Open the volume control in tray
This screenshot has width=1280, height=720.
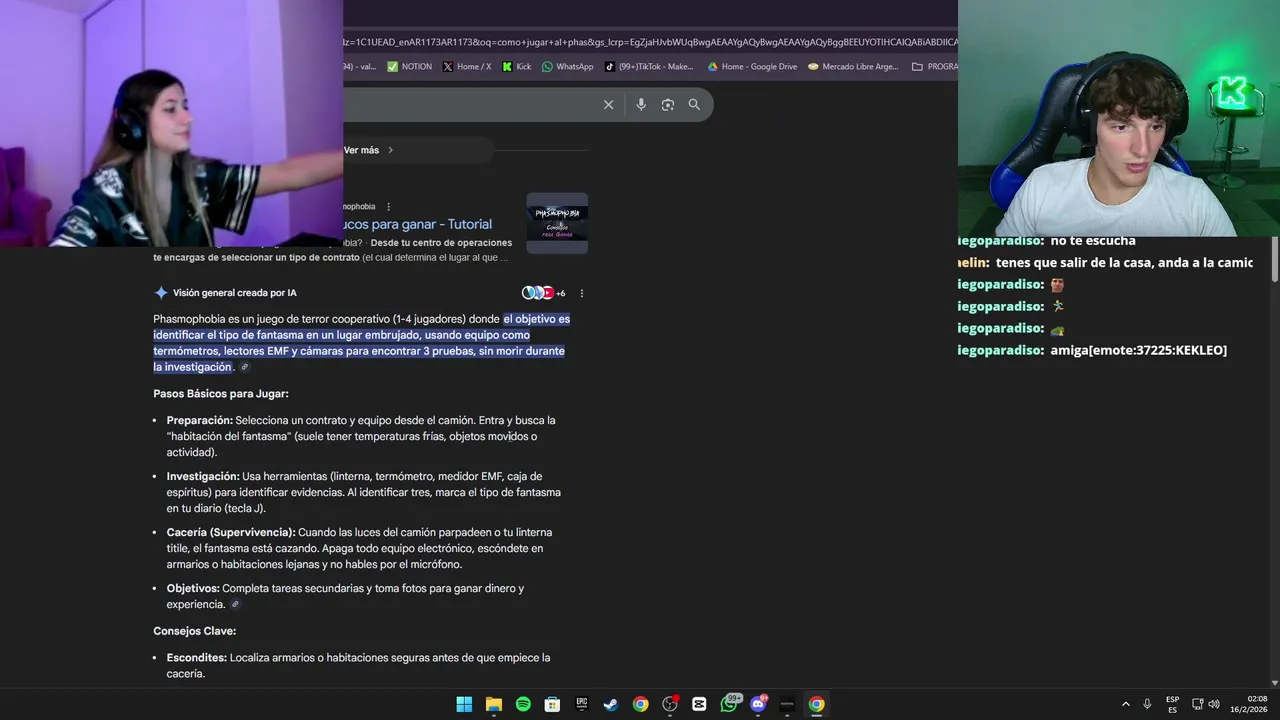(1214, 704)
